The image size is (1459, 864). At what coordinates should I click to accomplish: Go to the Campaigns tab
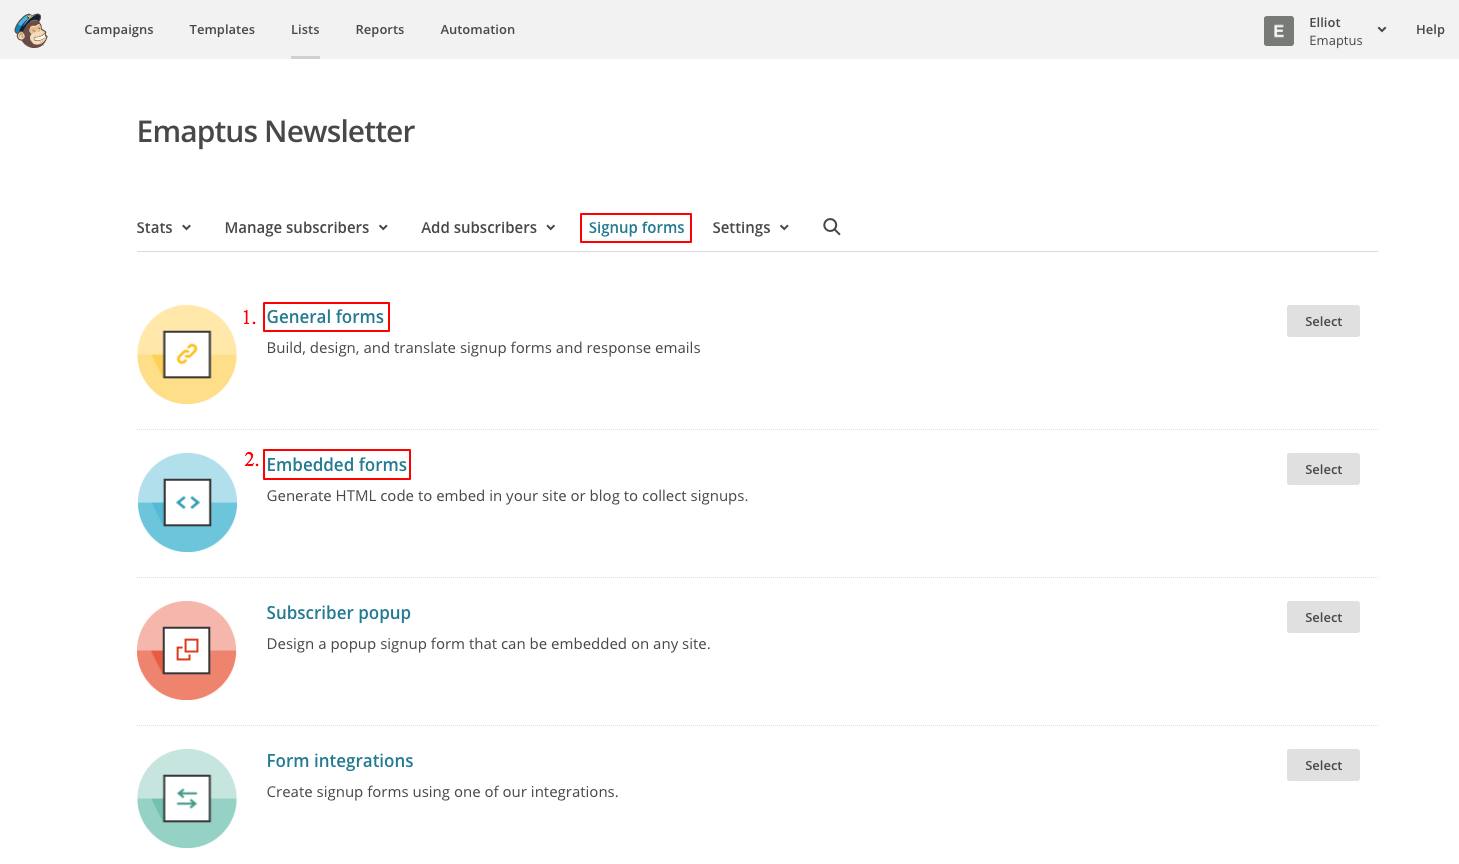tap(119, 30)
